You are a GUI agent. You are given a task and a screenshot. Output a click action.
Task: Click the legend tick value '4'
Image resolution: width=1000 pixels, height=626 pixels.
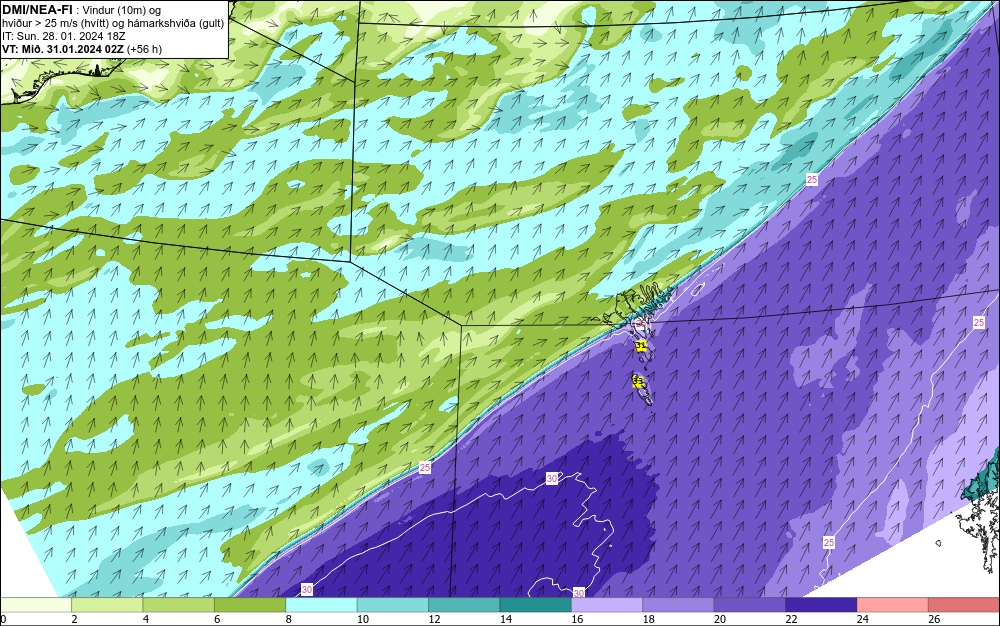[145, 619]
